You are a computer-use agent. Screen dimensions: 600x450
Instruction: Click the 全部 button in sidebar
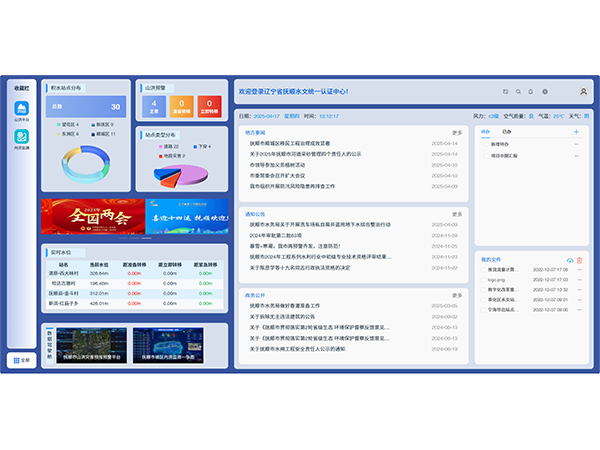tap(21, 359)
